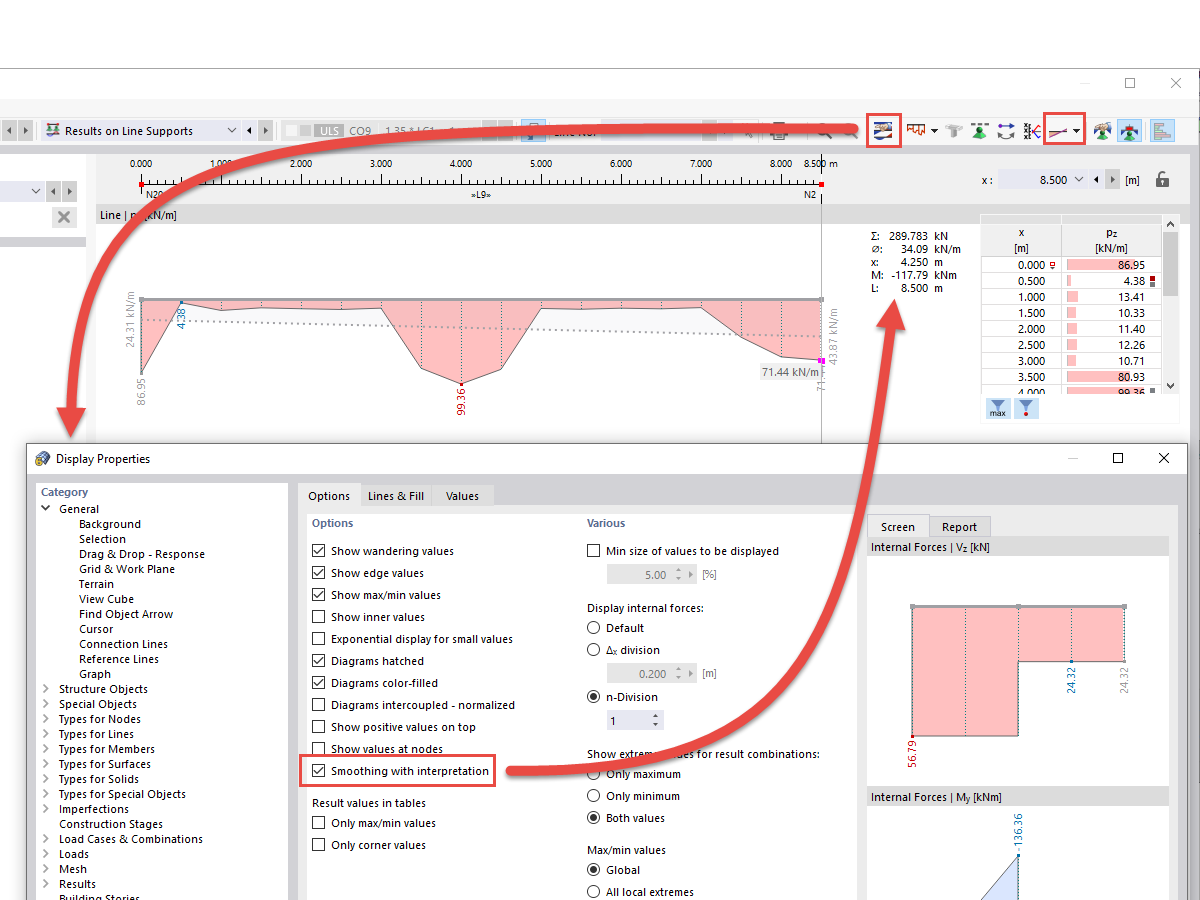Select the green figure analysis icon
This screenshot has width=1200, height=900.
pyautogui.click(x=979, y=130)
